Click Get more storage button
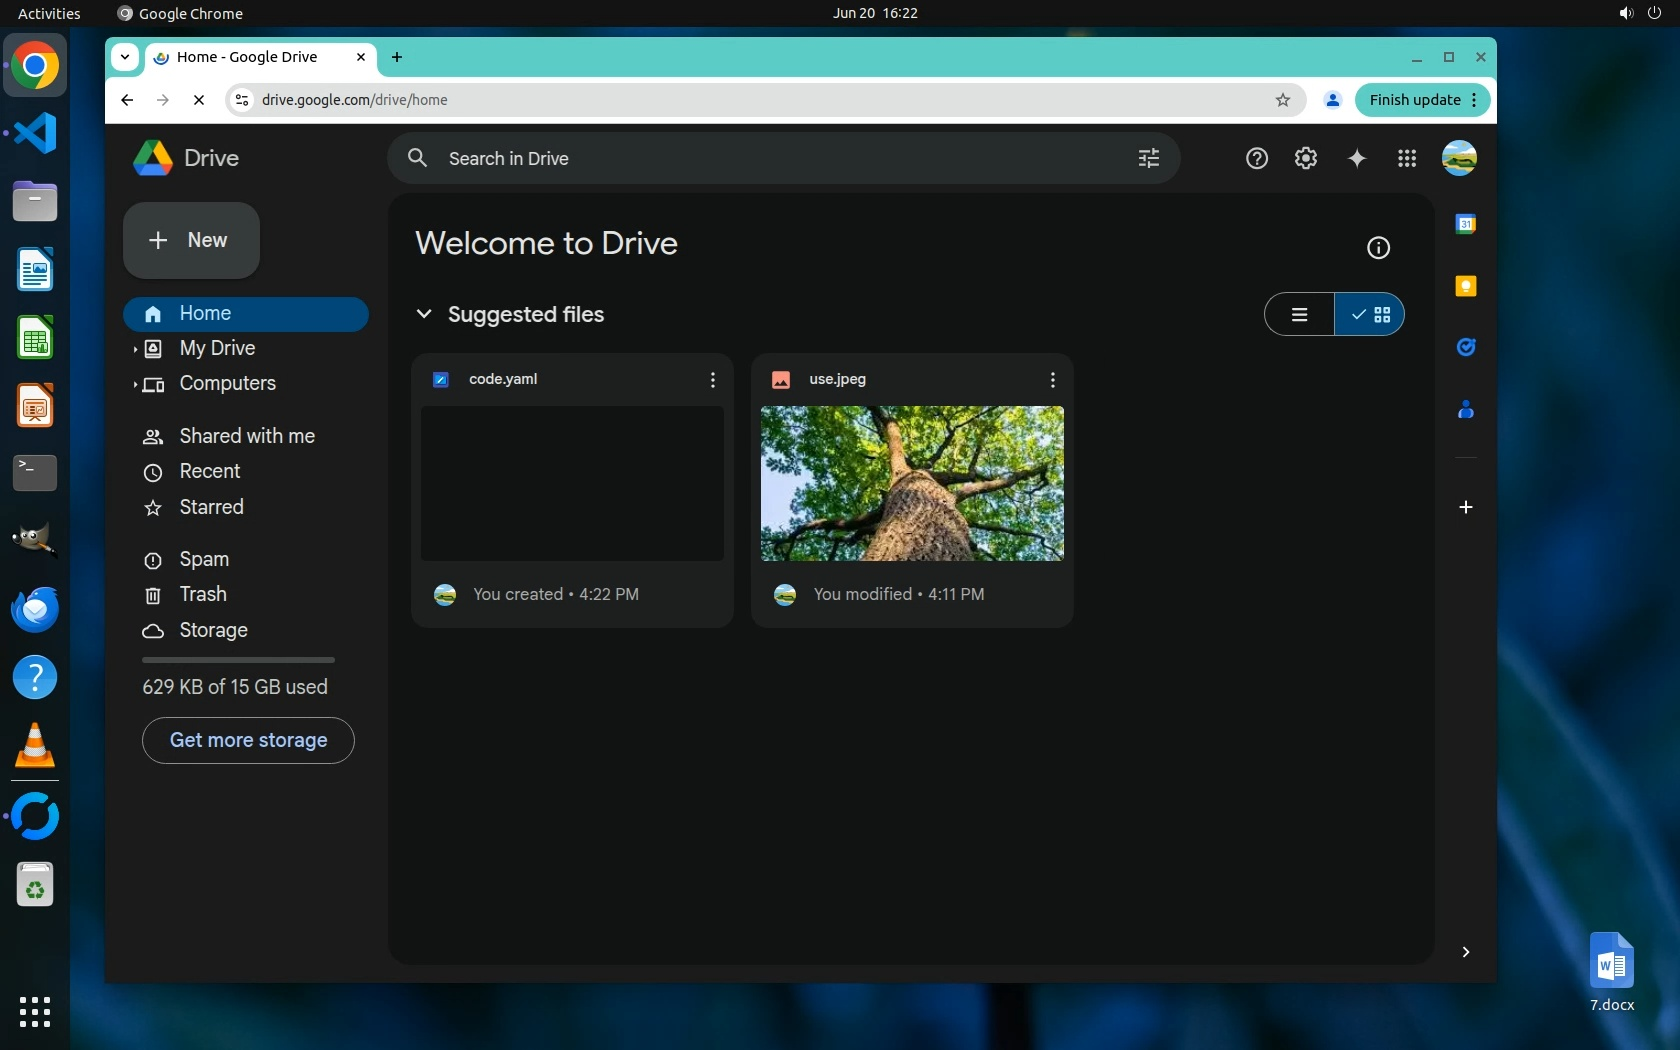The image size is (1680, 1050). pos(248,740)
